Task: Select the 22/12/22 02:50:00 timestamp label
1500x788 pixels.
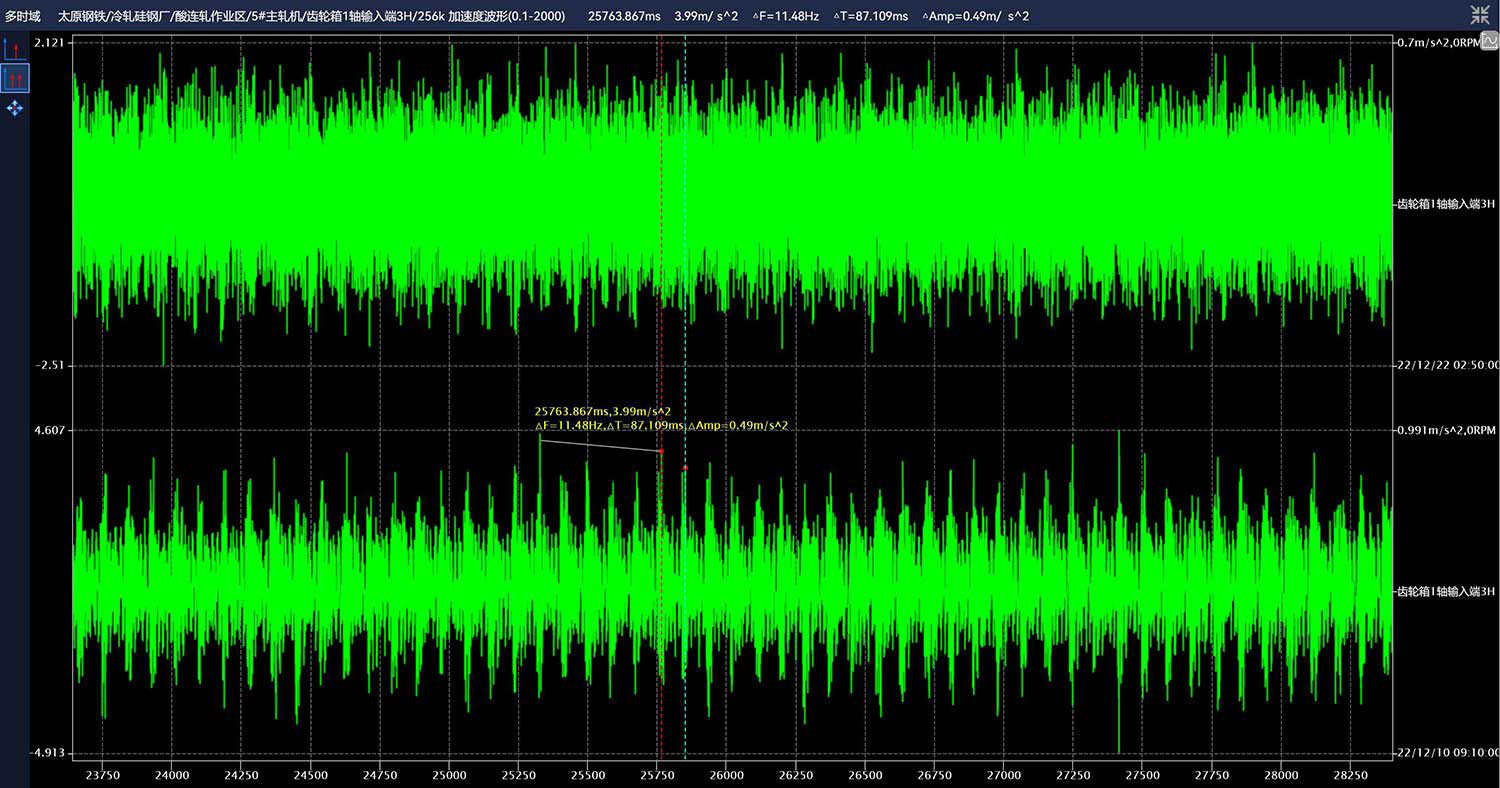Action: click(1447, 365)
